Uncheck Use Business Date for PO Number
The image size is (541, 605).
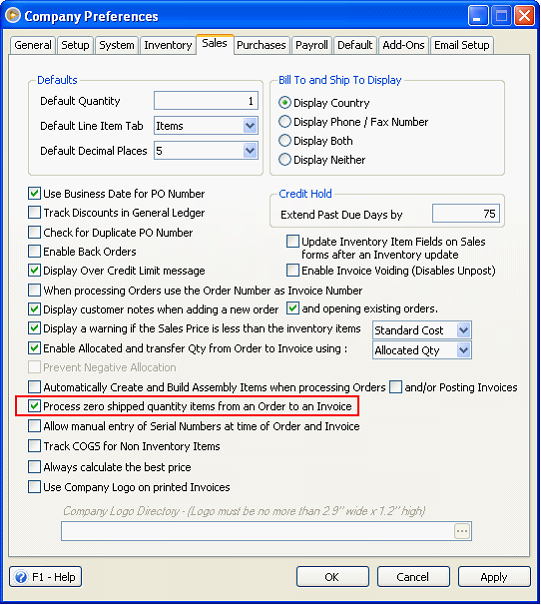tap(34, 193)
